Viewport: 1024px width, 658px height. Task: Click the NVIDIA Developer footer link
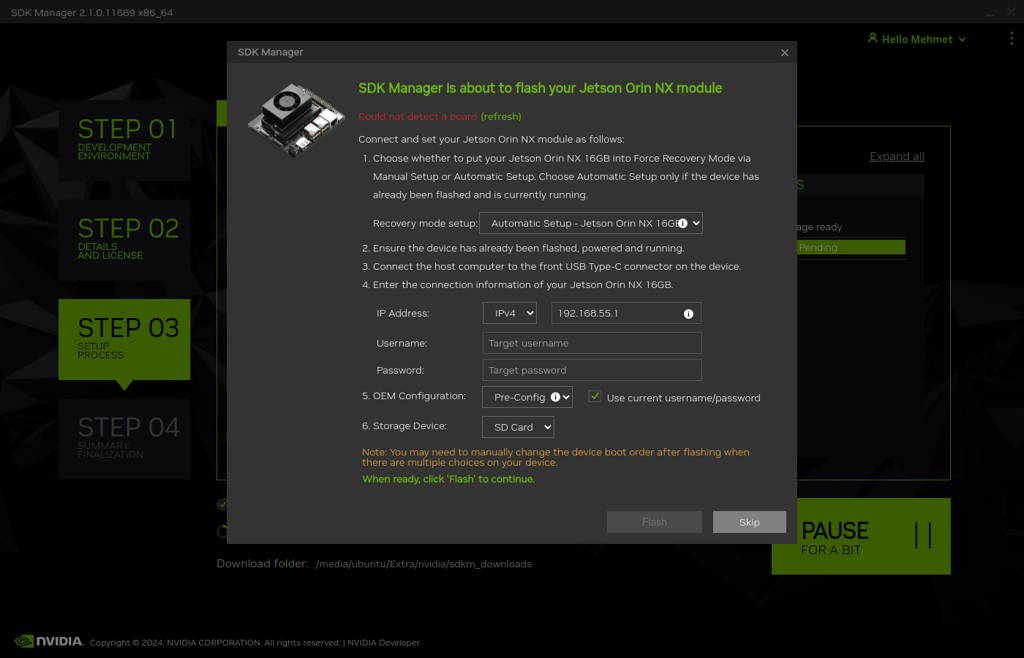[383, 642]
